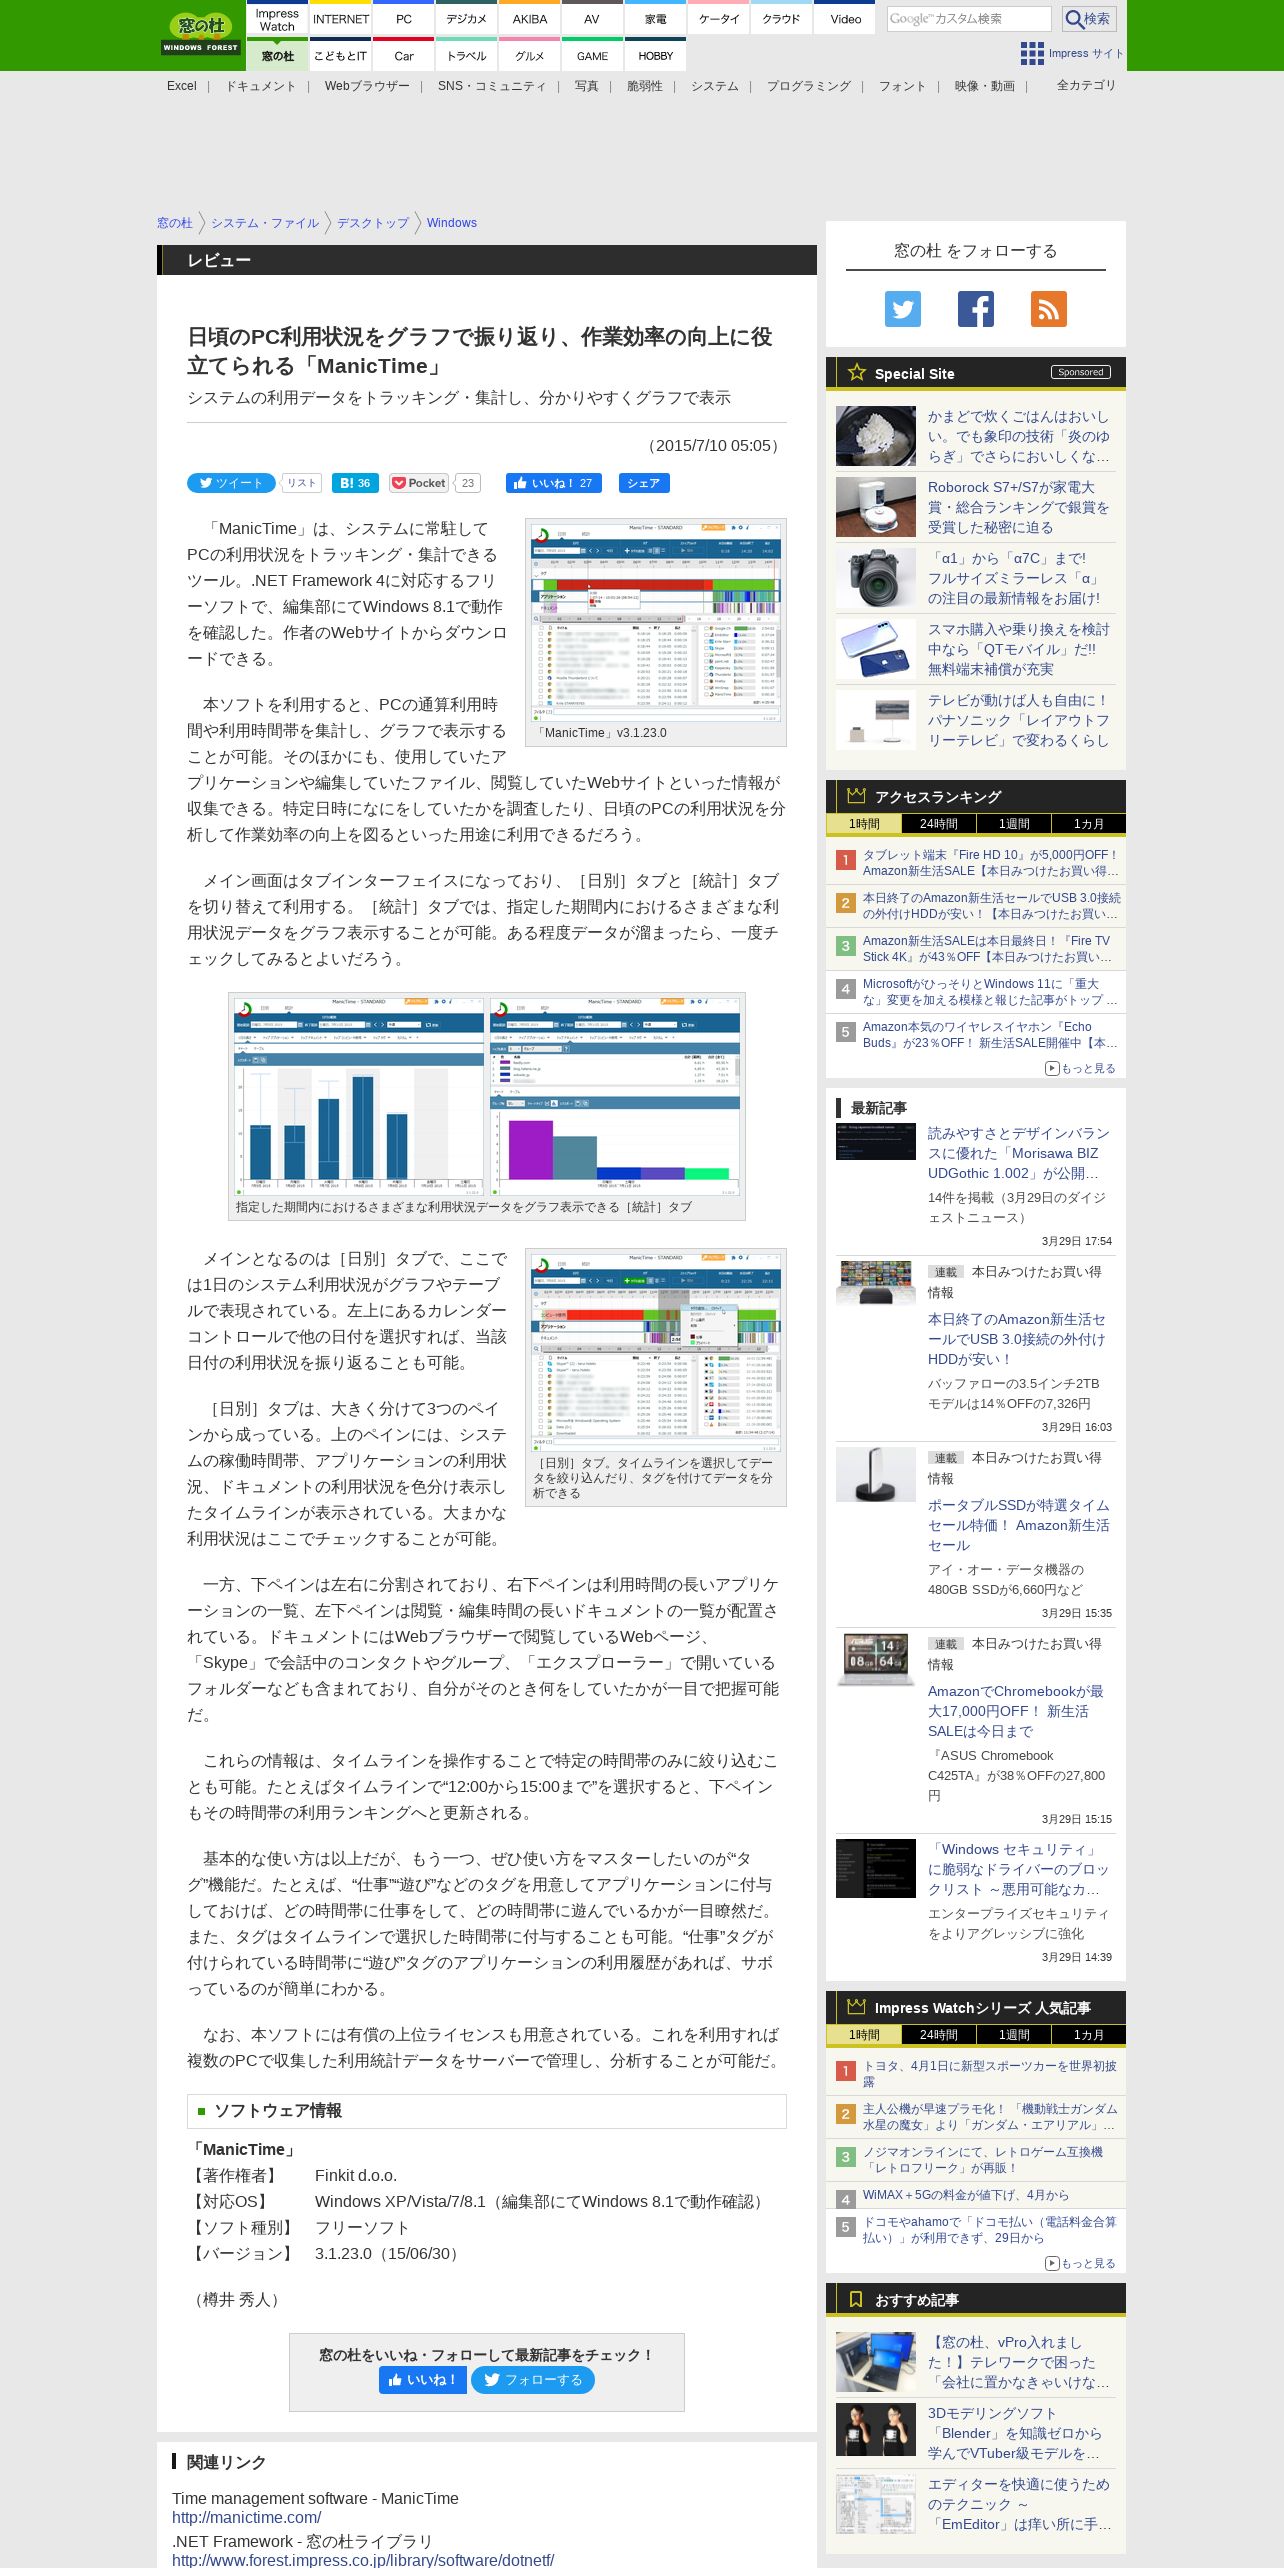The image size is (1284, 2568).
Task: Click the Facebook いいね！ 27 button
Action: click(554, 483)
